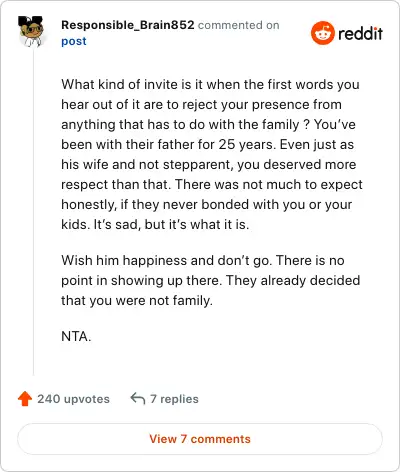Image resolution: width=400 pixels, height=472 pixels.
Task: Click the '240 upvotes' count
Action: point(73,399)
